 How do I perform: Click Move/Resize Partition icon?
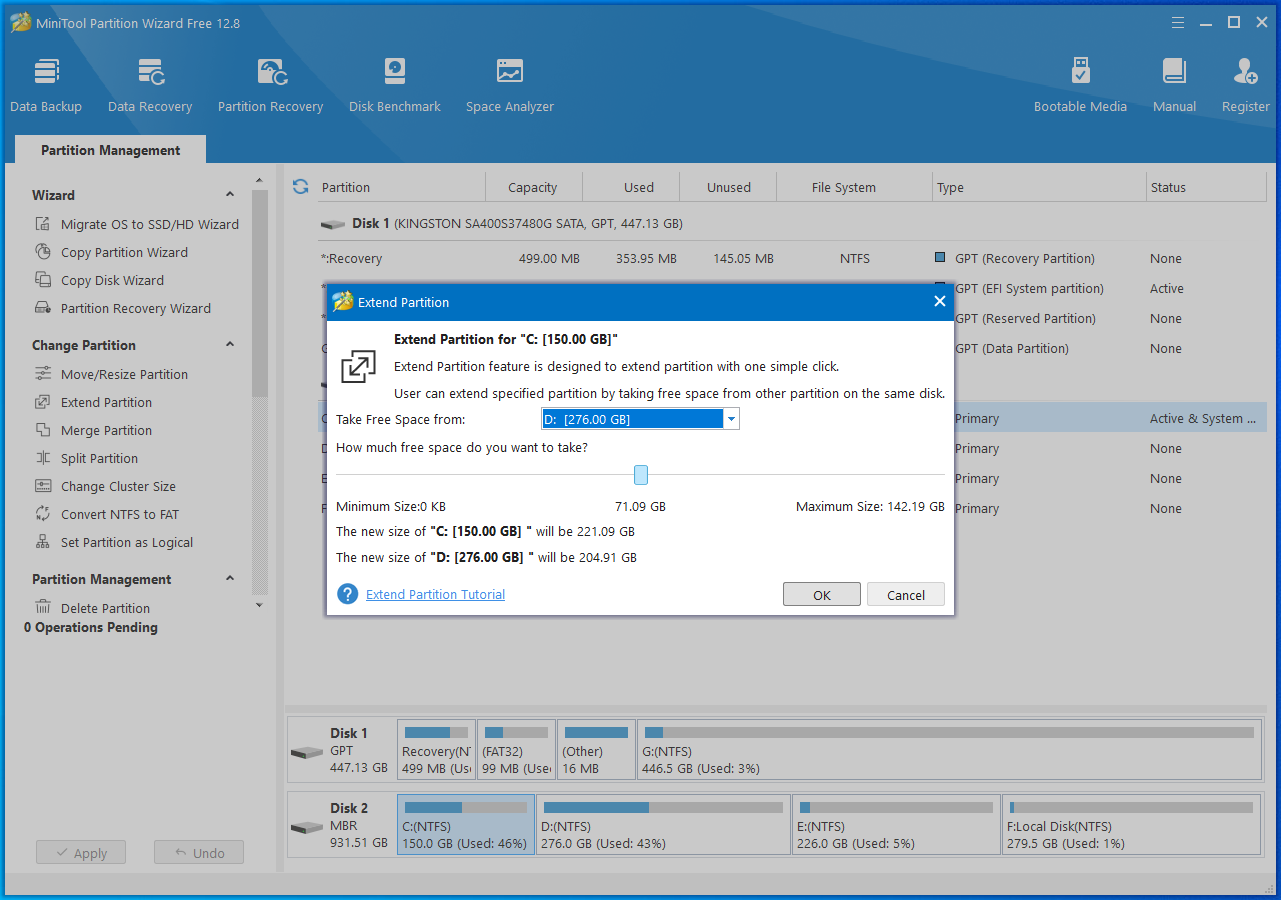tap(43, 374)
